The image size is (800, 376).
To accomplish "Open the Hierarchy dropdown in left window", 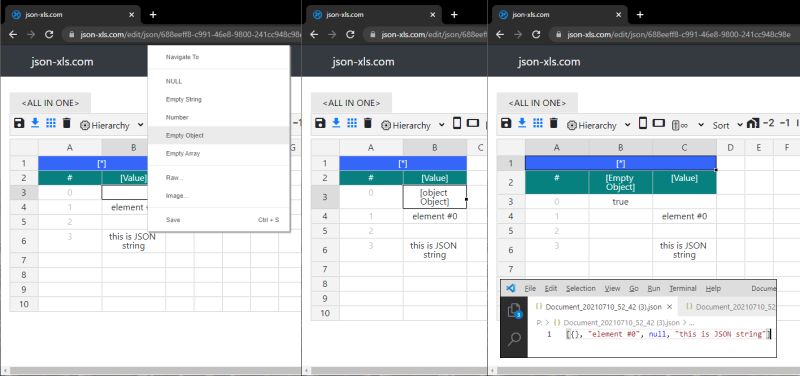I will (x=112, y=125).
